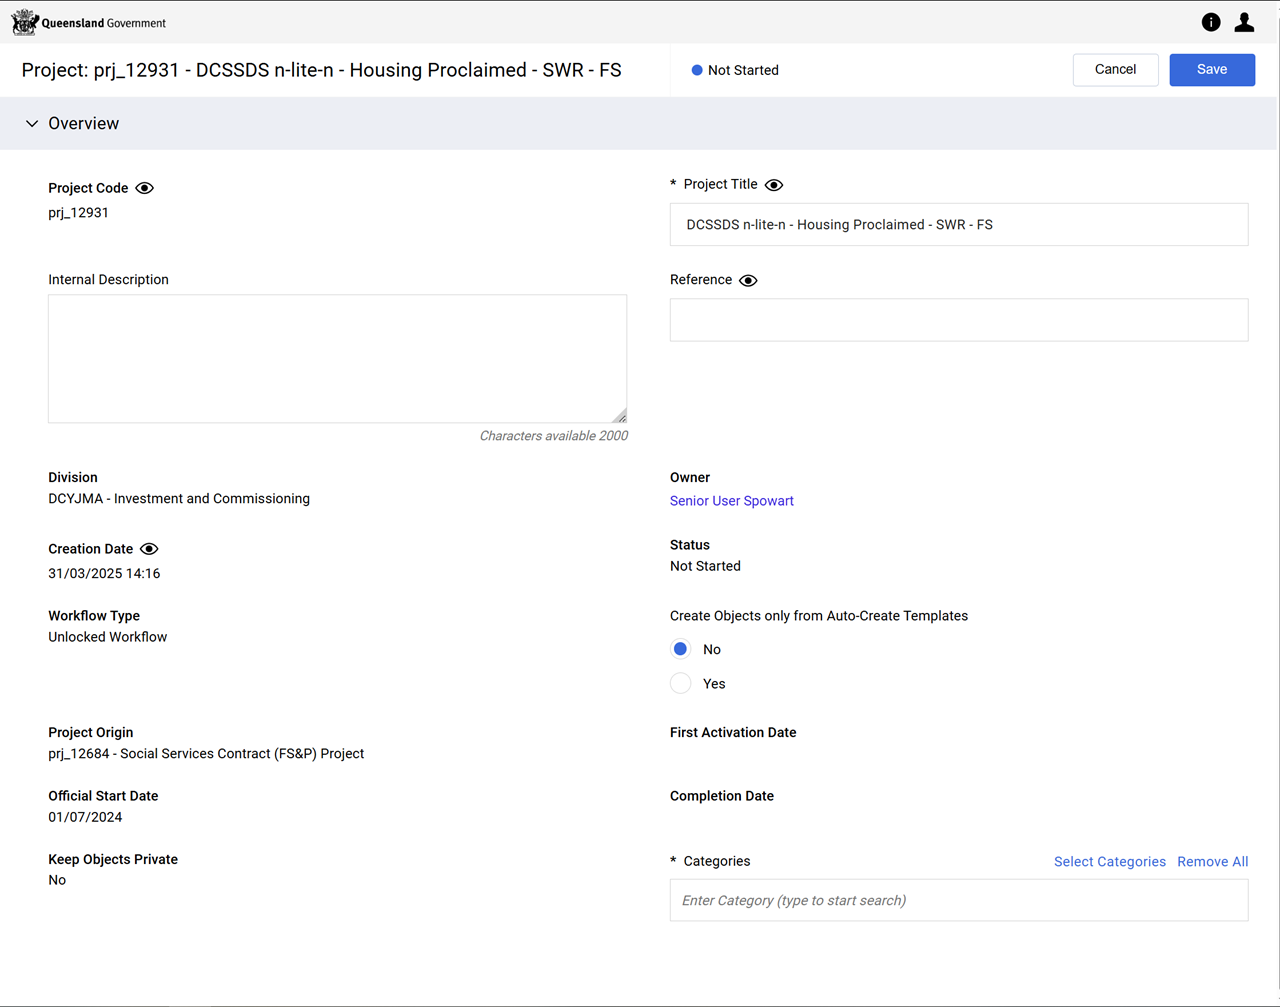
Task: Click the eye icon beside Project Code
Action: pyautogui.click(x=145, y=188)
